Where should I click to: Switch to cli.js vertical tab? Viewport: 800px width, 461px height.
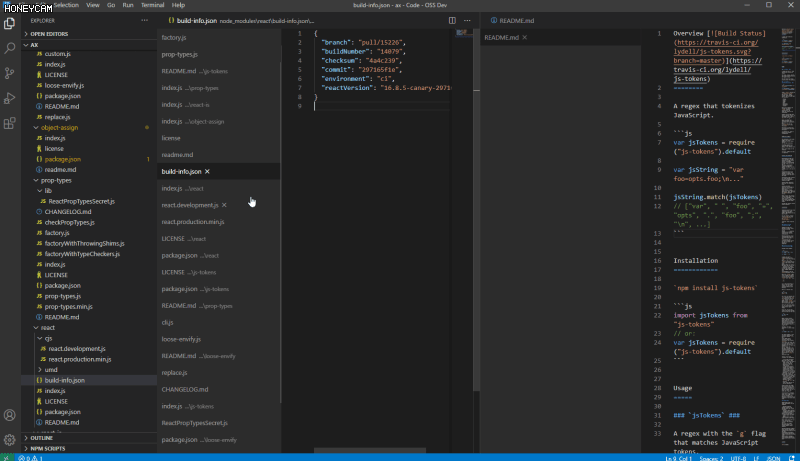(x=218, y=322)
